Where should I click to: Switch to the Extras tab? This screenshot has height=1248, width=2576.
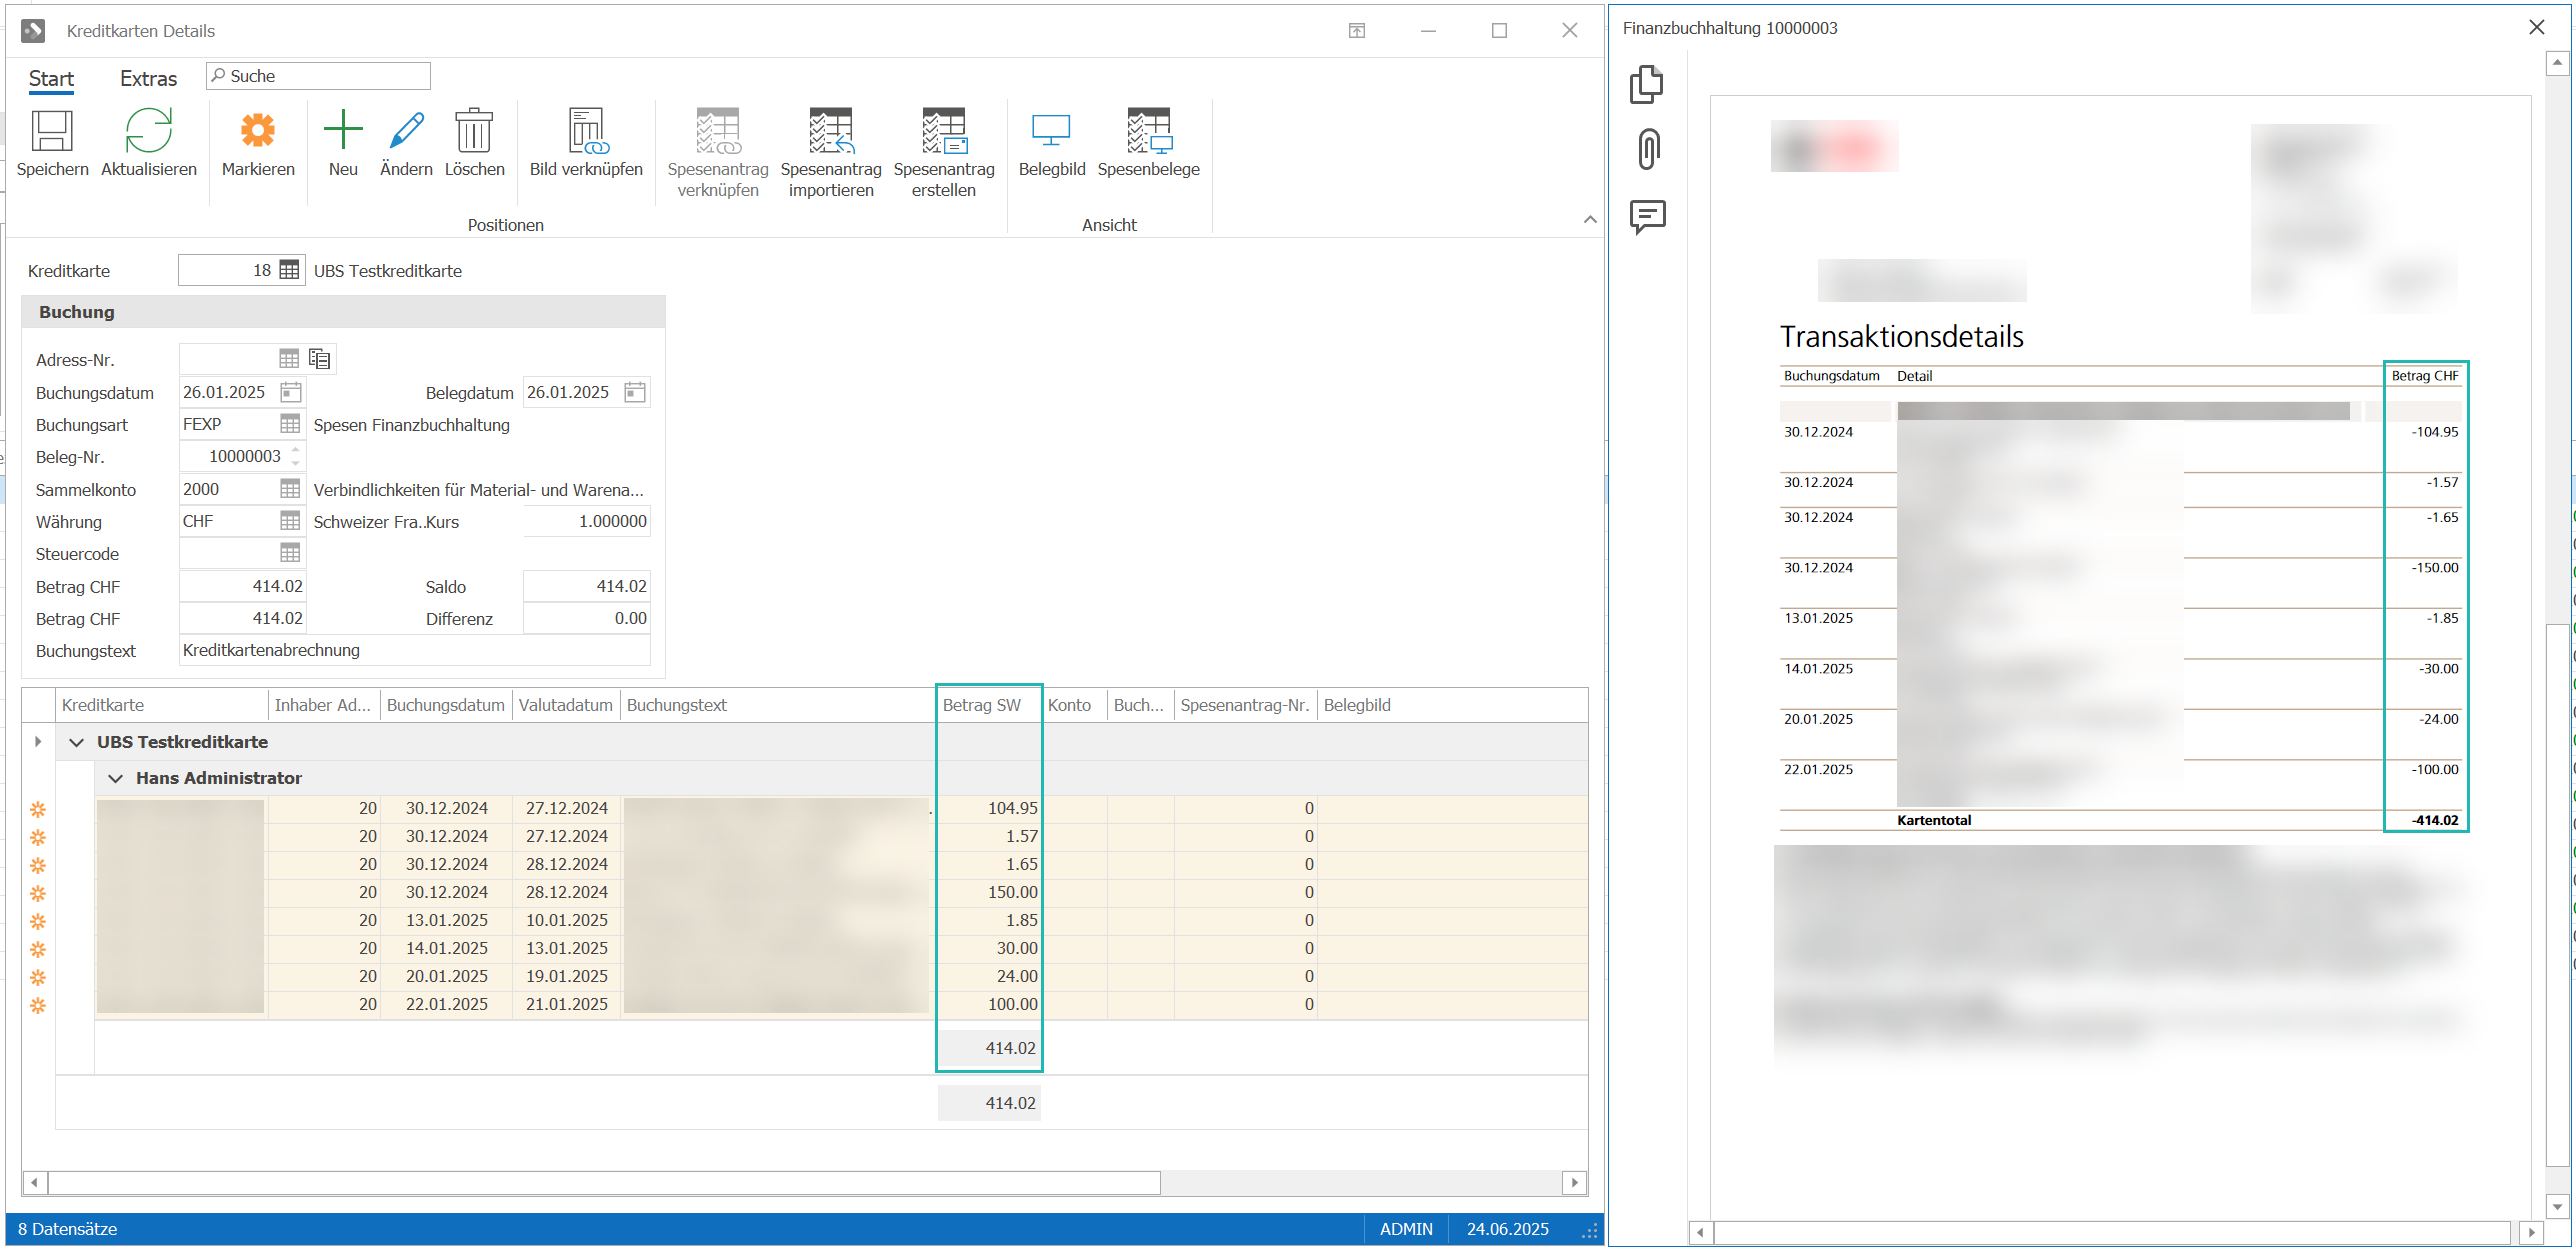148,78
